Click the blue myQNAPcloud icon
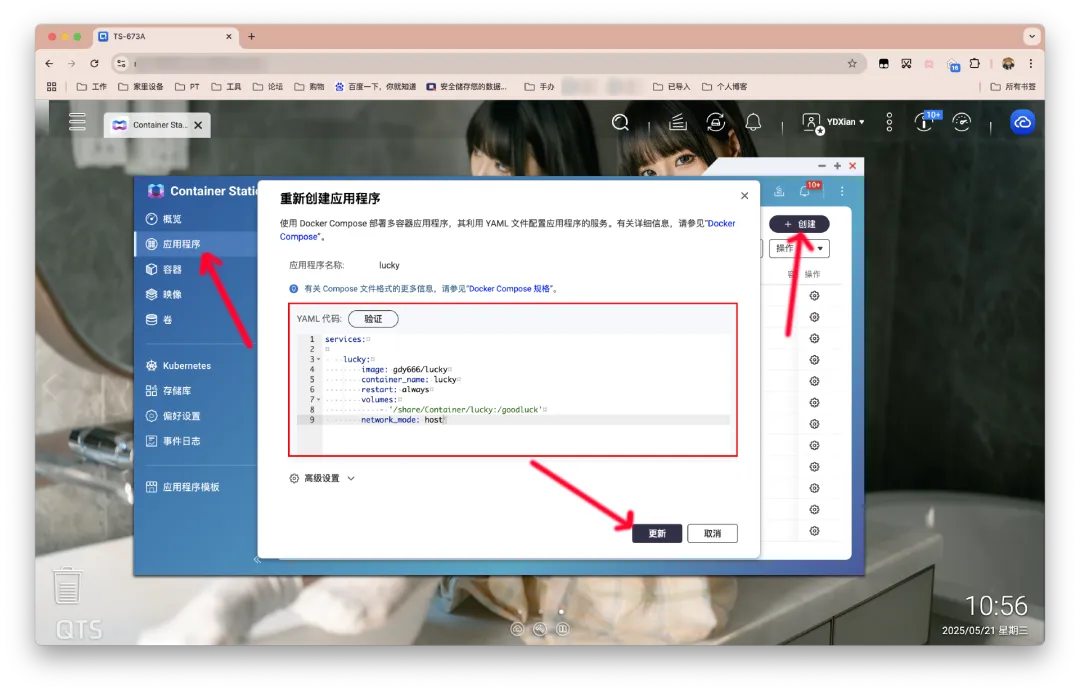Image resolution: width=1080 pixels, height=692 pixels. coord(1021,122)
